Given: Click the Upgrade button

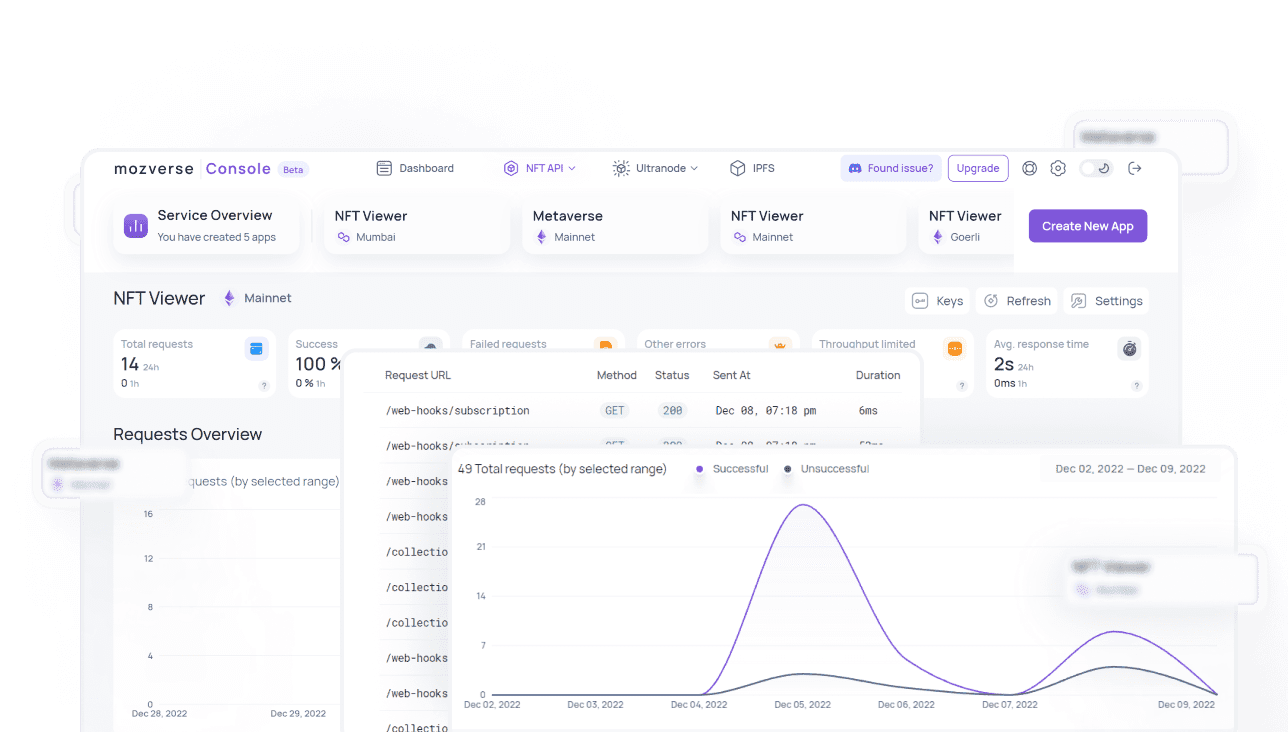Looking at the screenshot, I should click(x=977, y=168).
